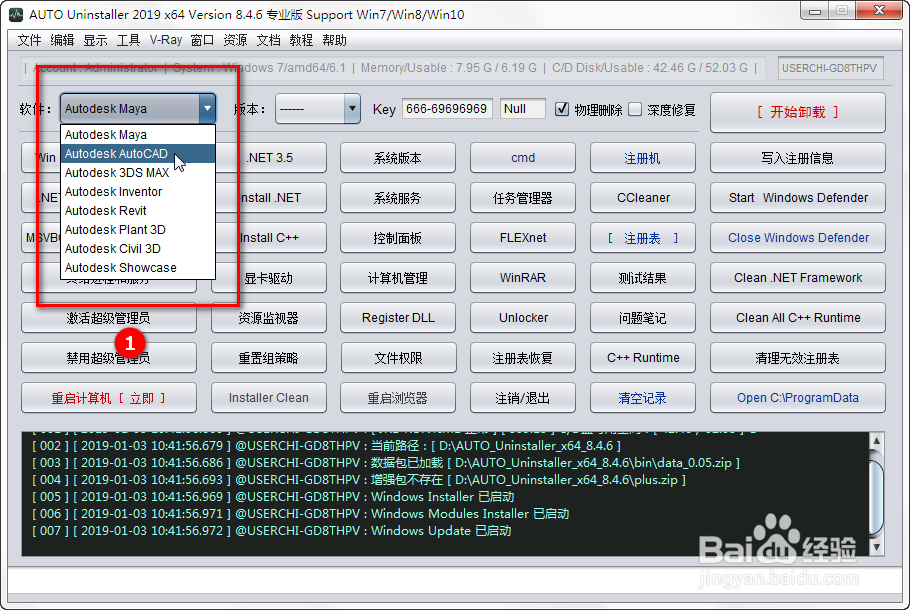
Task: Open 计算机管理
Action: (x=398, y=278)
